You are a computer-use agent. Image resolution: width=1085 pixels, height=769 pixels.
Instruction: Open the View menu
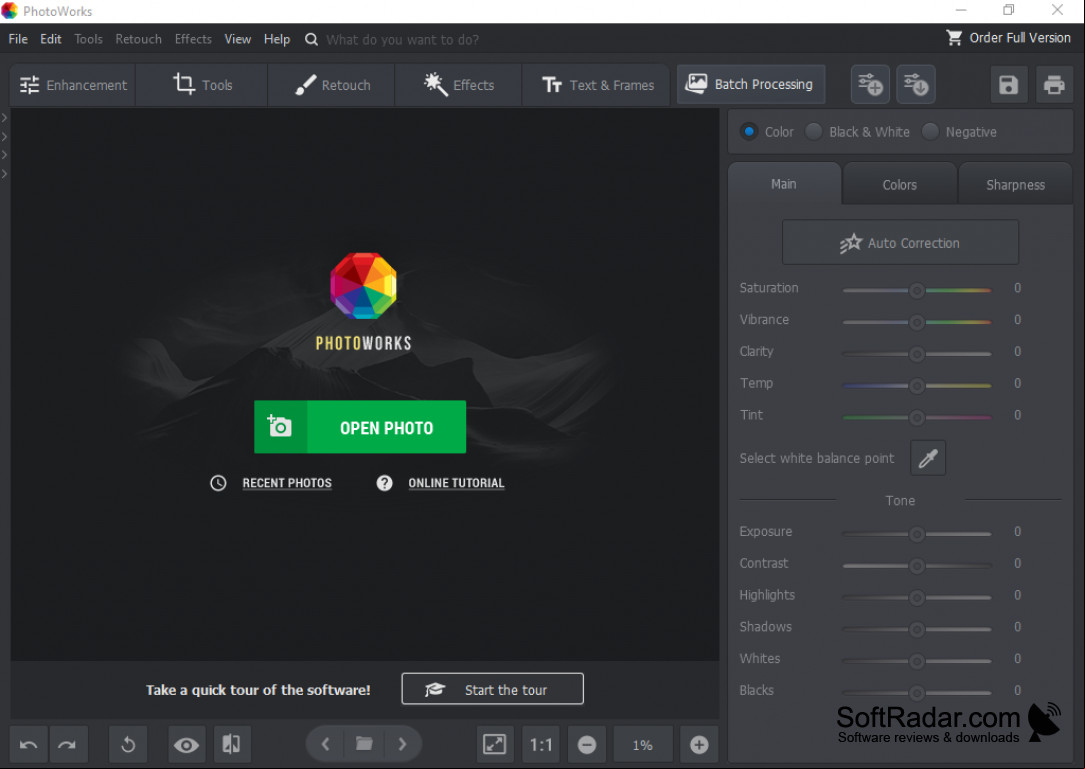[x=237, y=39]
